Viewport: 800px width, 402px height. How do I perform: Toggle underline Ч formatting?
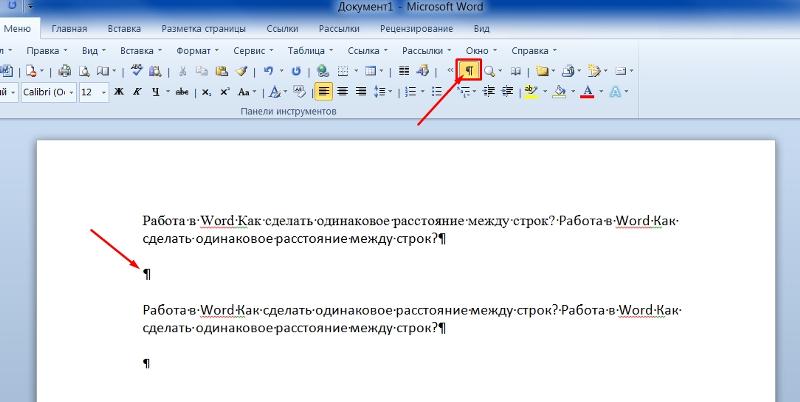tap(156, 92)
